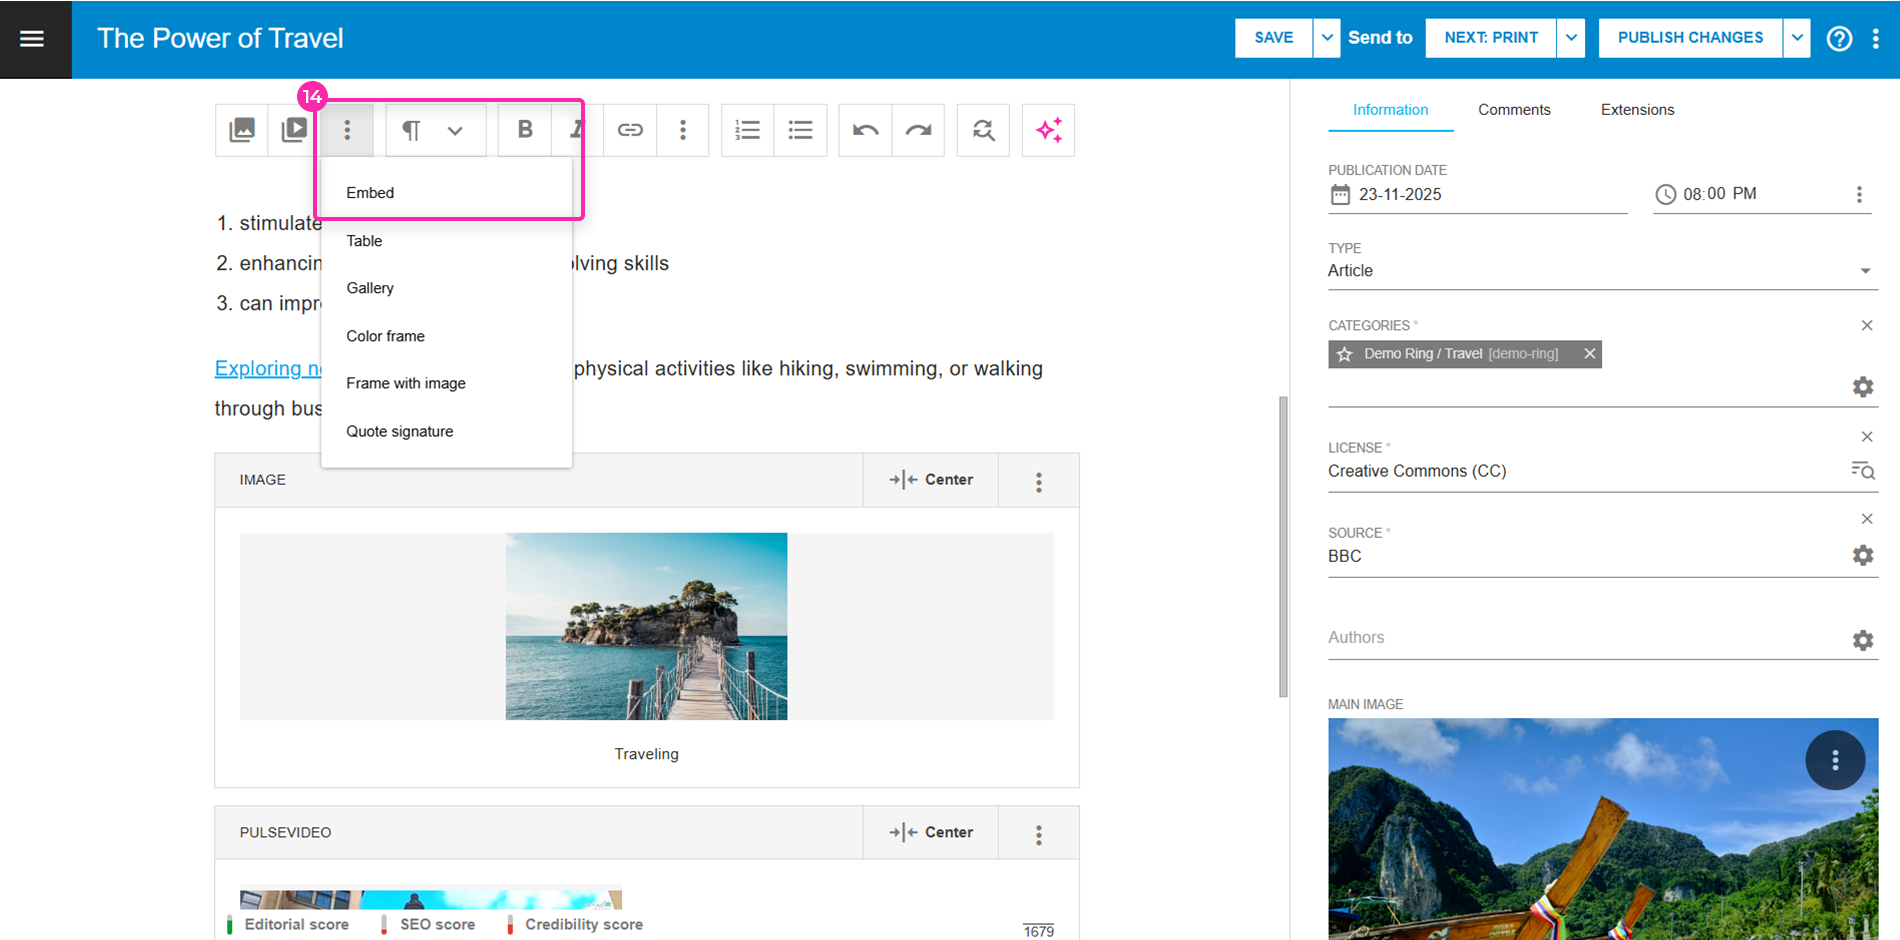Open the find and replace tool
The width and height of the screenshot is (1900, 940).
click(x=983, y=130)
